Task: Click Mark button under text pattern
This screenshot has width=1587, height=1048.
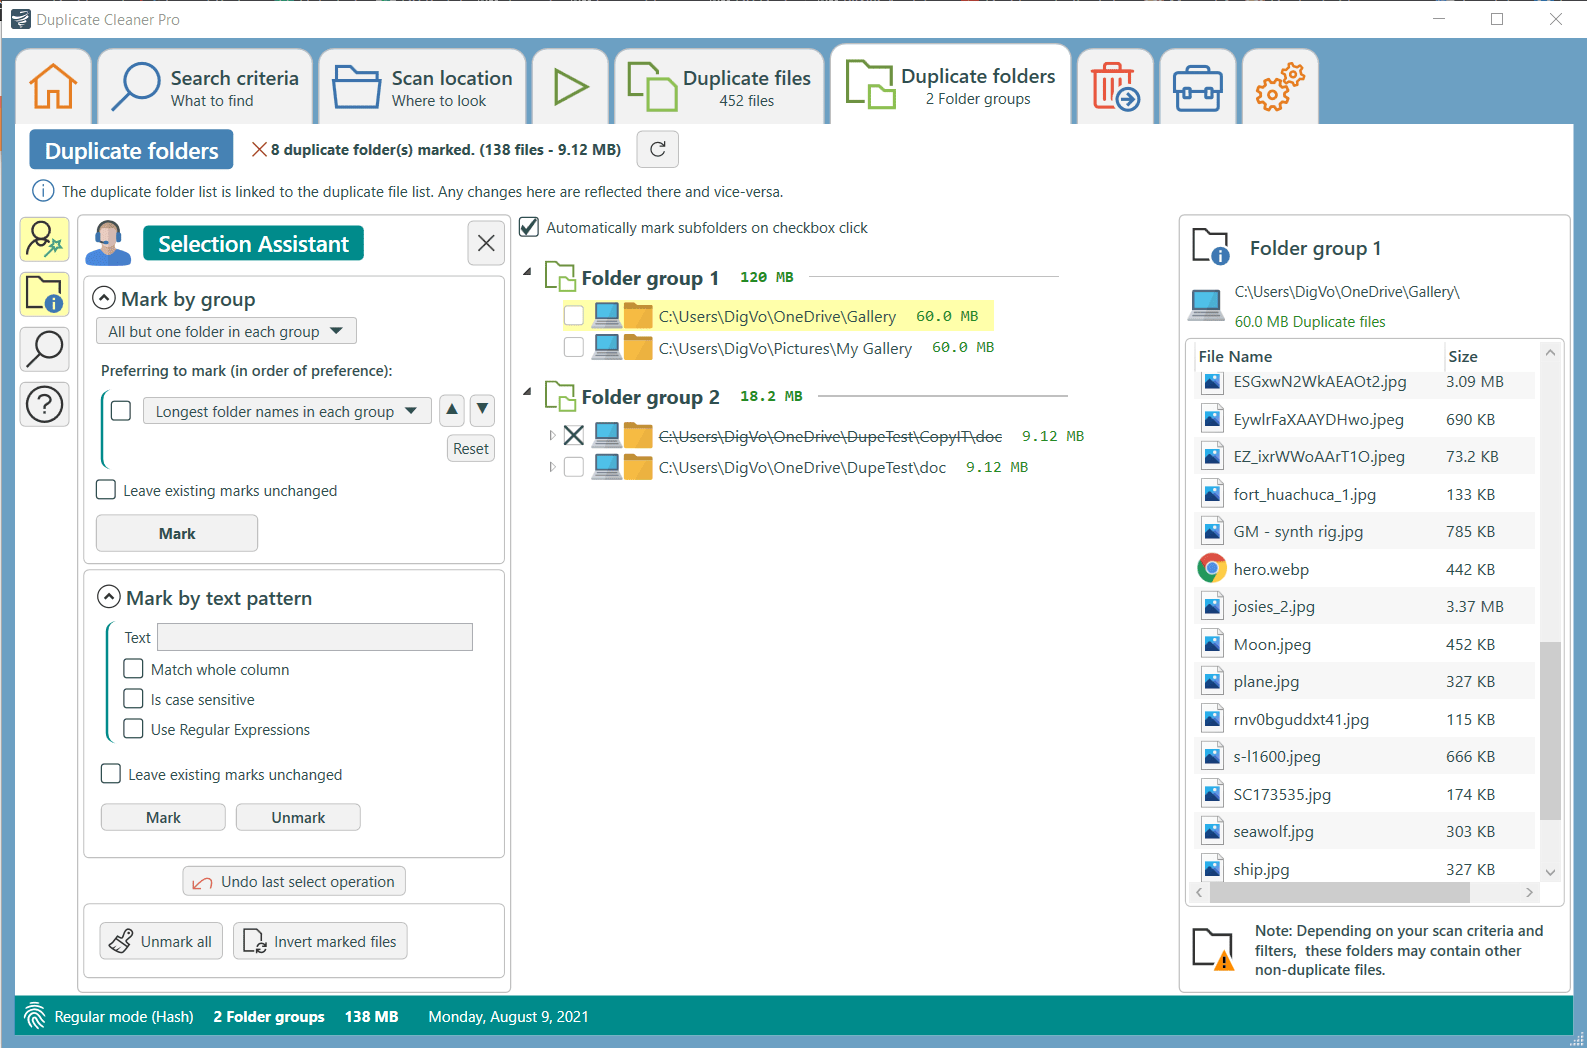Action: 163,817
